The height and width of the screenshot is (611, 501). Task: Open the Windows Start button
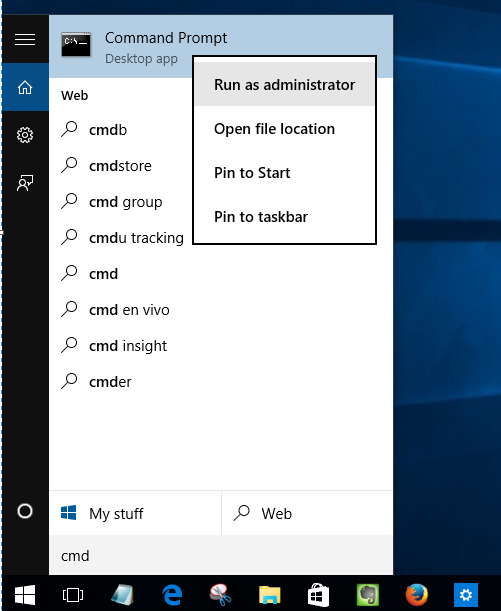[x=25, y=595]
